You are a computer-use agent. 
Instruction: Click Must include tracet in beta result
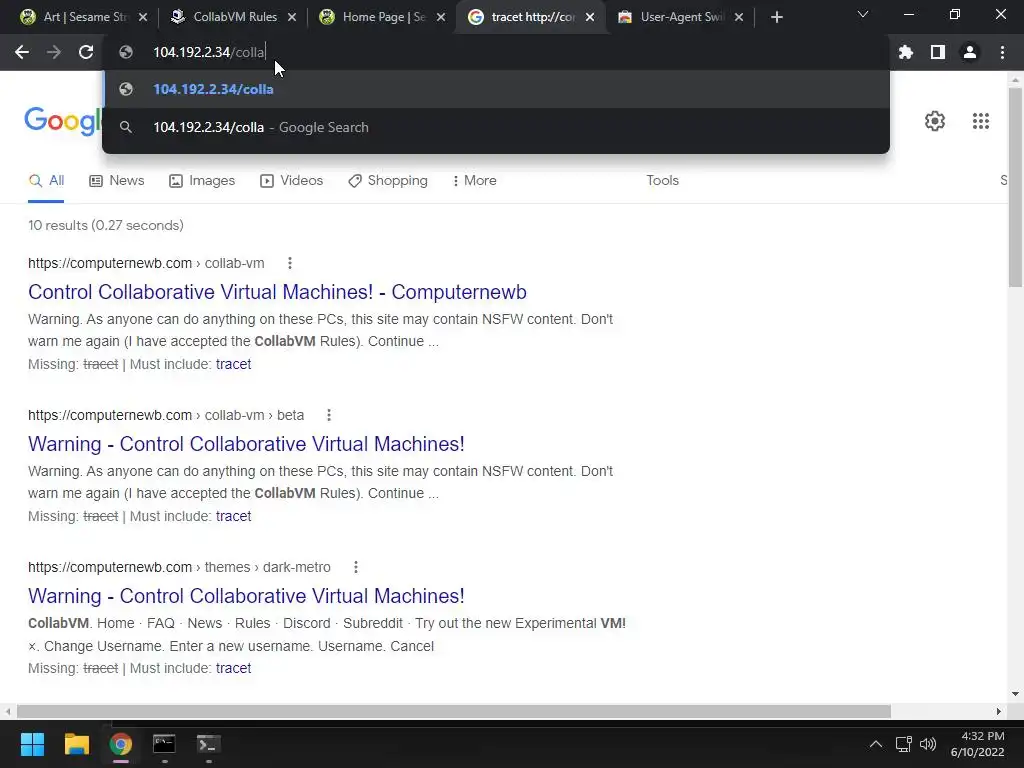point(233,517)
